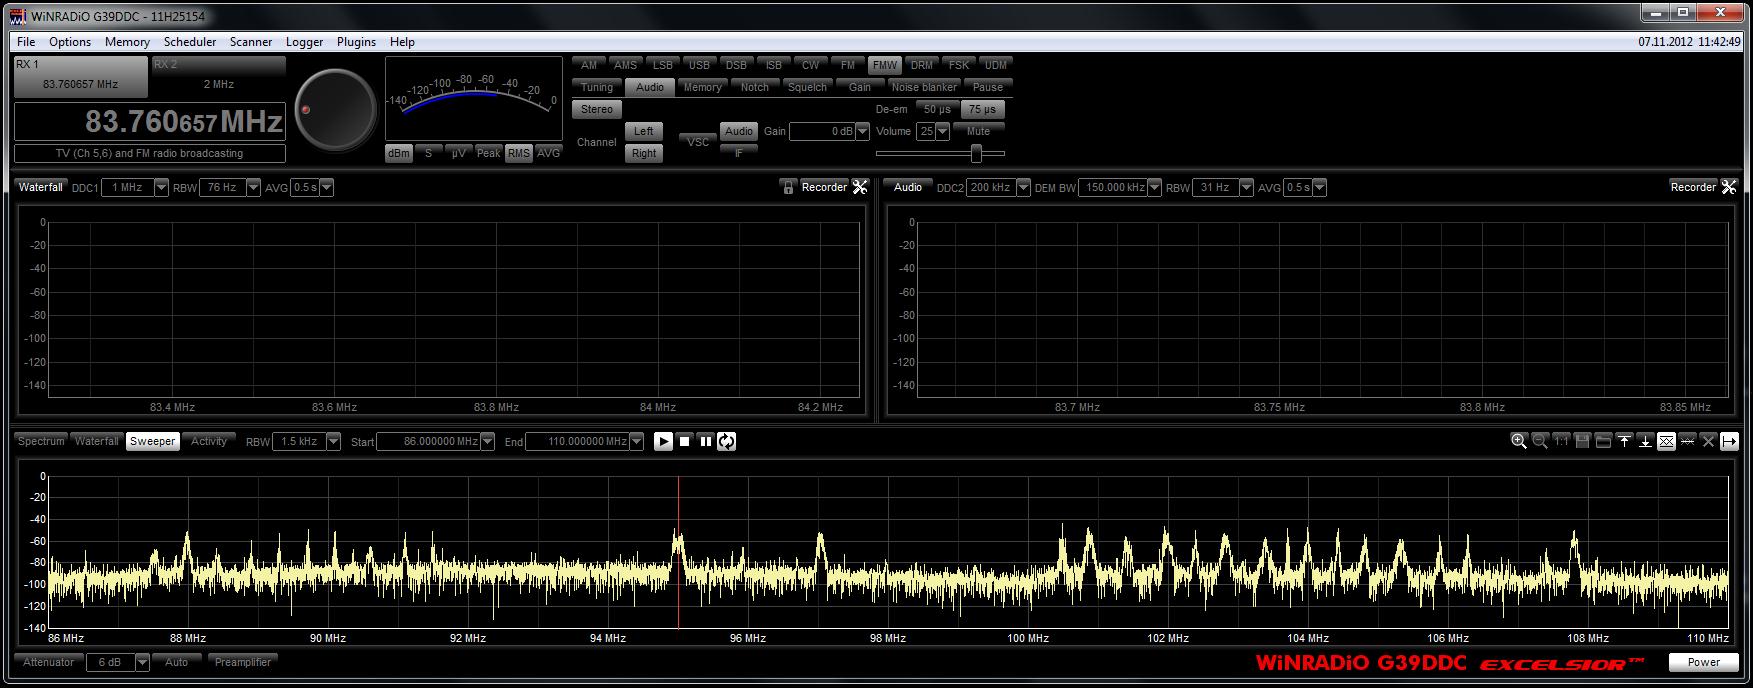1753x688 pixels.
Task: Pause the sweeper
Action: coord(706,441)
